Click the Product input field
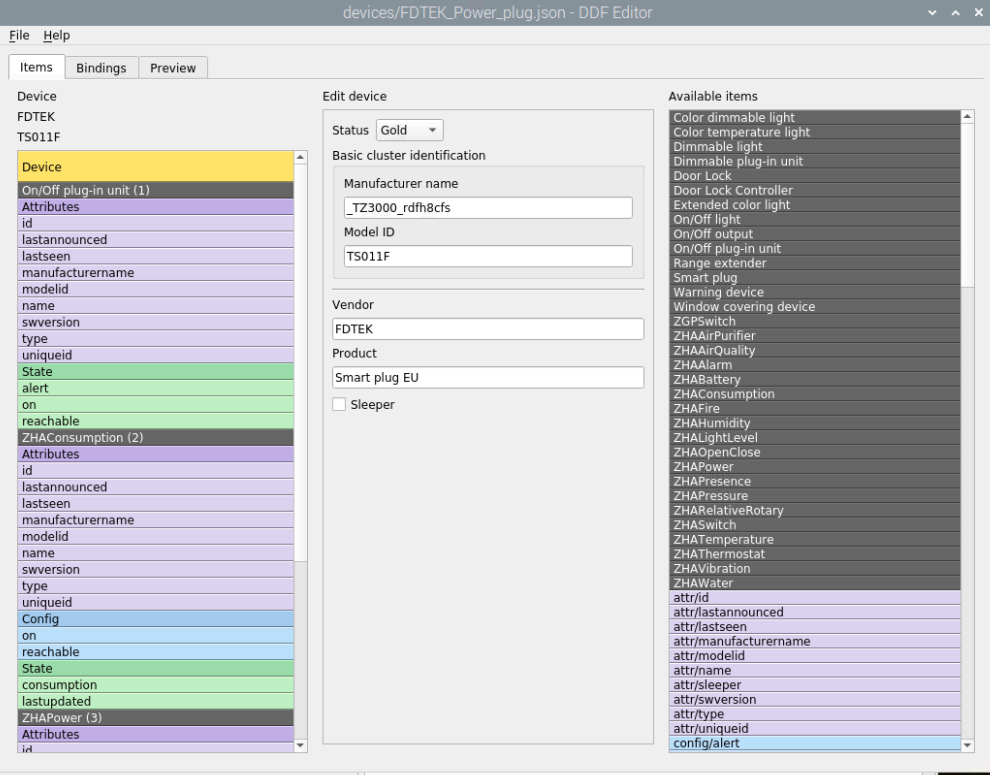This screenshot has width=990, height=775. click(x=487, y=376)
